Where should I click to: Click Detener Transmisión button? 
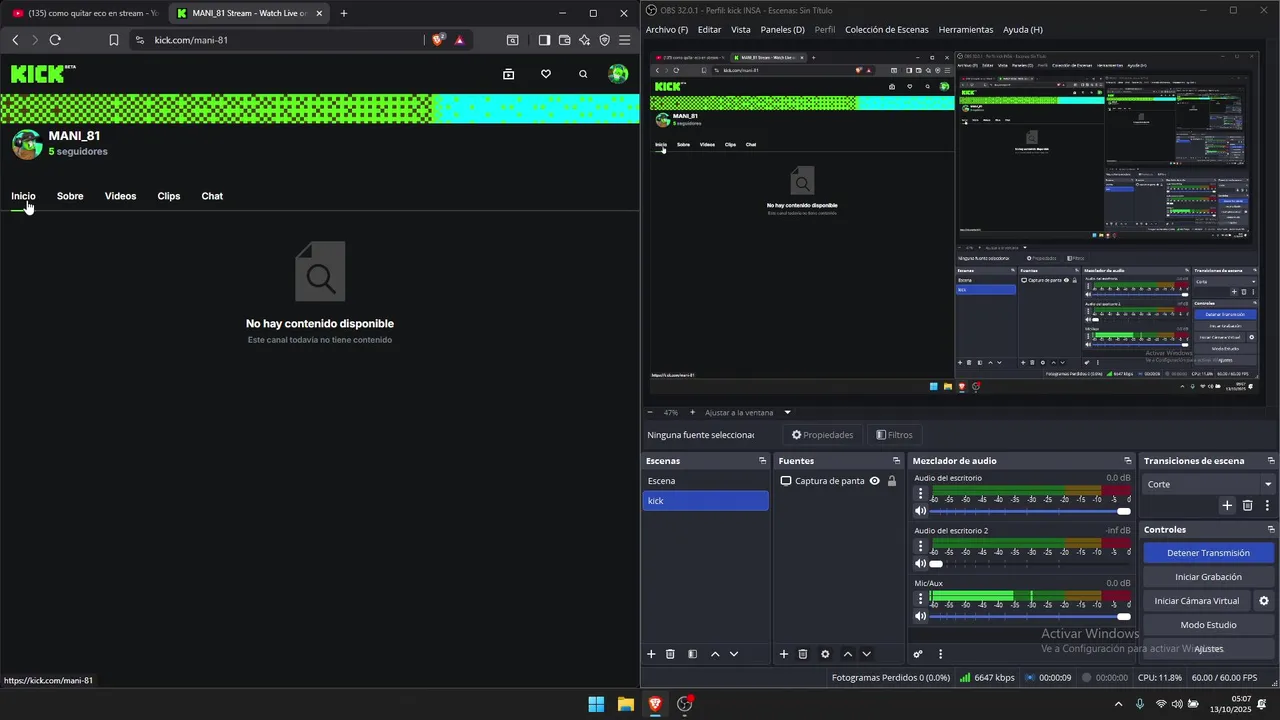[1208, 553]
